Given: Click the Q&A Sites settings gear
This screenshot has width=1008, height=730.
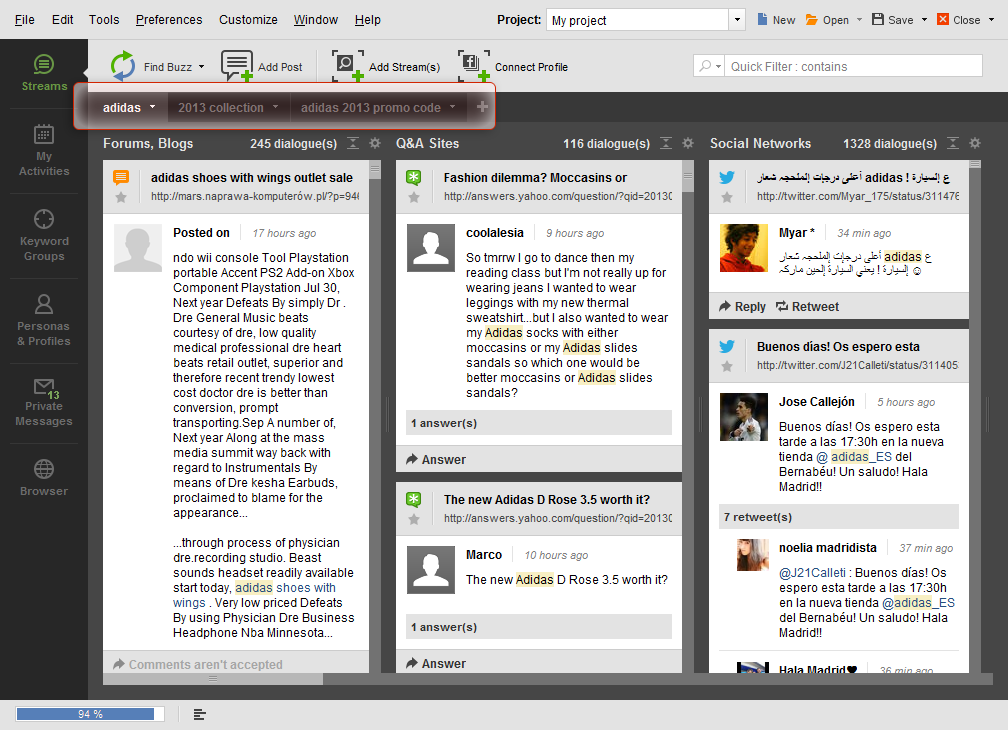Looking at the screenshot, I should pyautogui.click(x=688, y=143).
